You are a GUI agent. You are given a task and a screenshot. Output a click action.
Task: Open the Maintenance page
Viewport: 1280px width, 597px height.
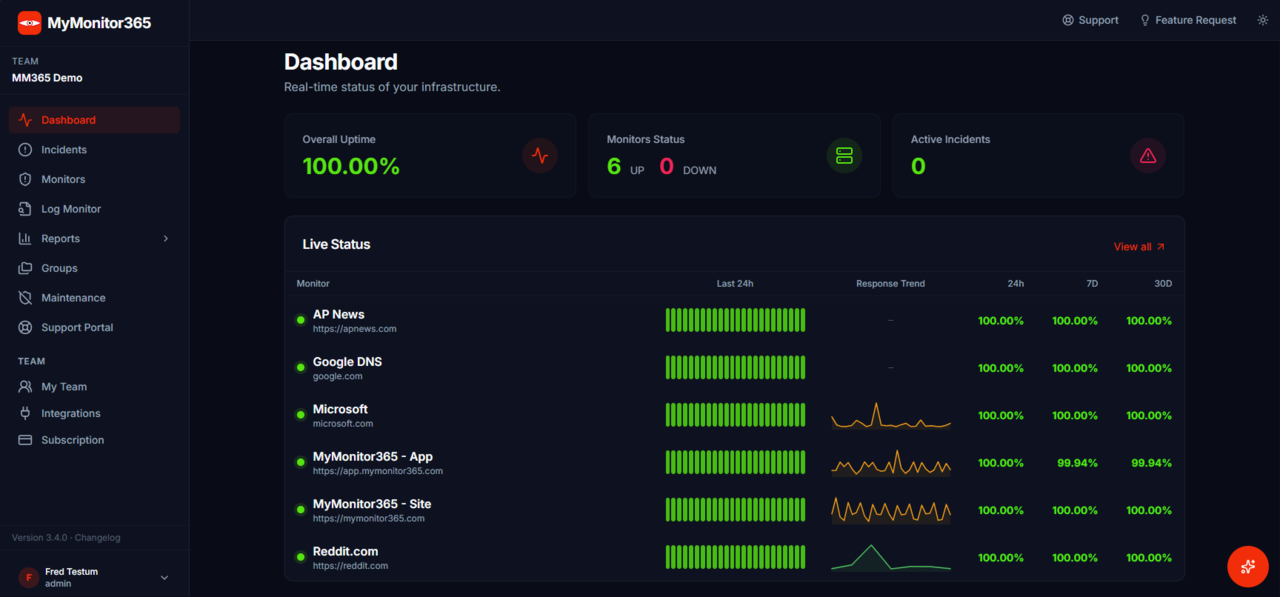(94, 298)
